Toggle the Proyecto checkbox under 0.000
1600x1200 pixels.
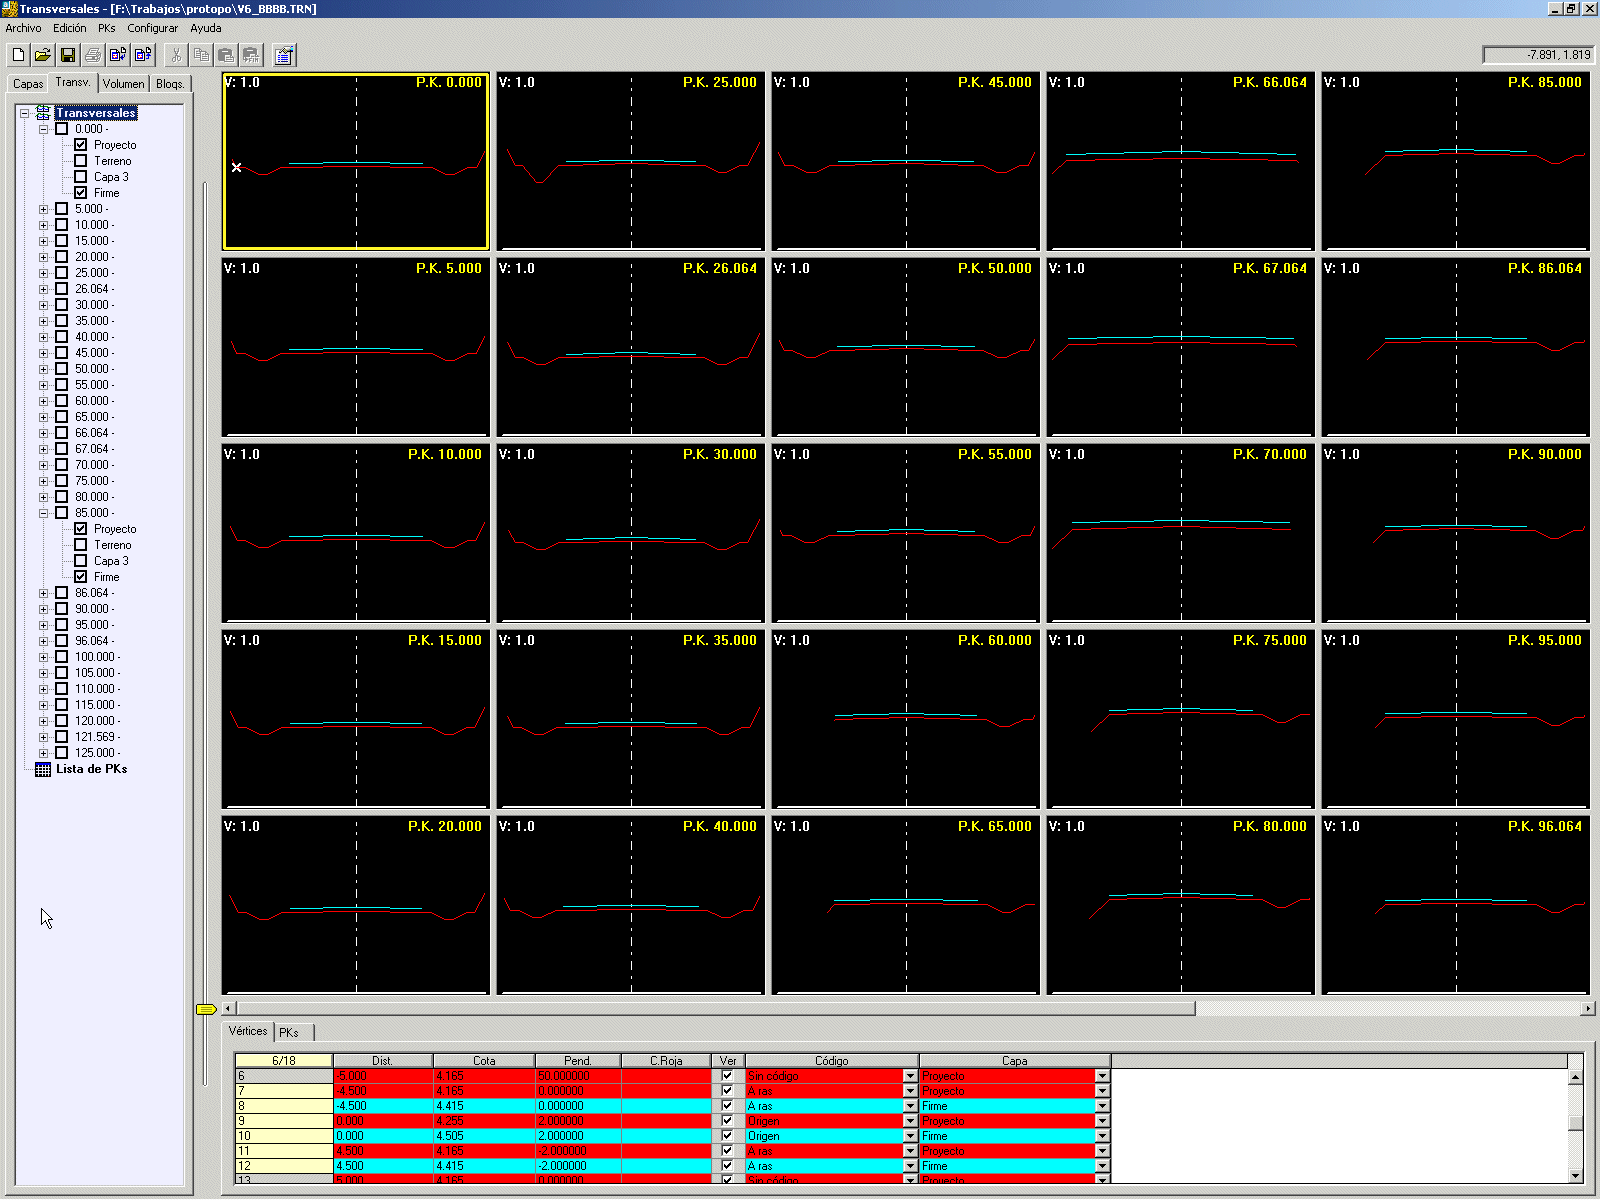click(81, 145)
